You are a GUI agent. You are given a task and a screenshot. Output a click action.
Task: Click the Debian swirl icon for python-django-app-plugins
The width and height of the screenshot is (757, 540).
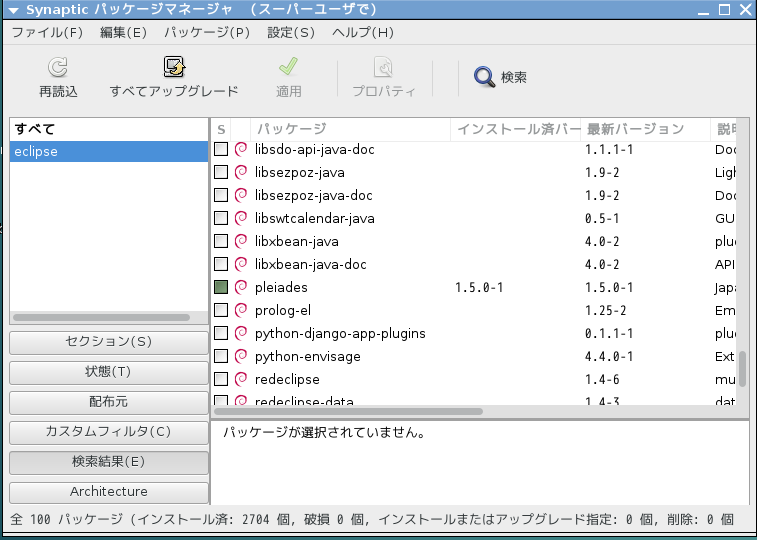click(241, 333)
